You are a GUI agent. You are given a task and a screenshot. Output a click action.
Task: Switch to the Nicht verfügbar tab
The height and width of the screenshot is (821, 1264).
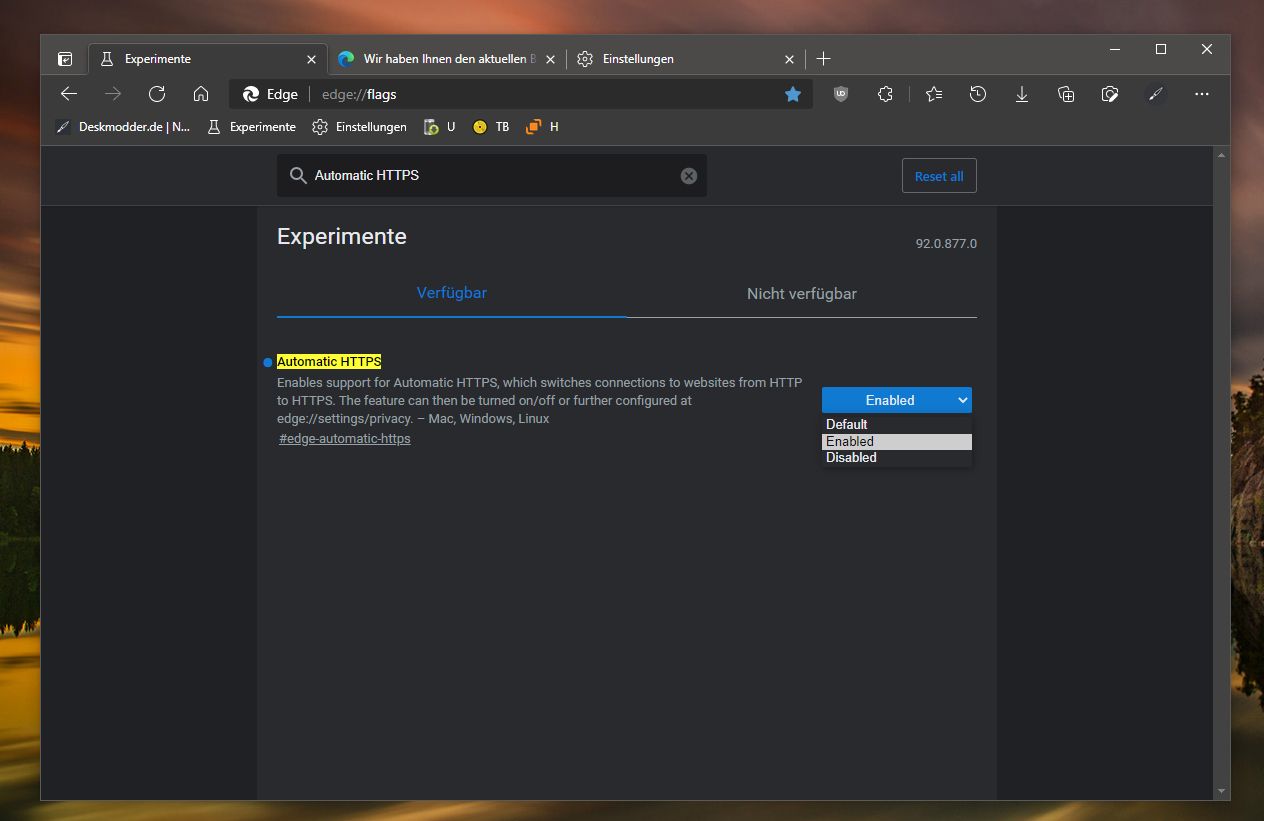[x=802, y=294]
